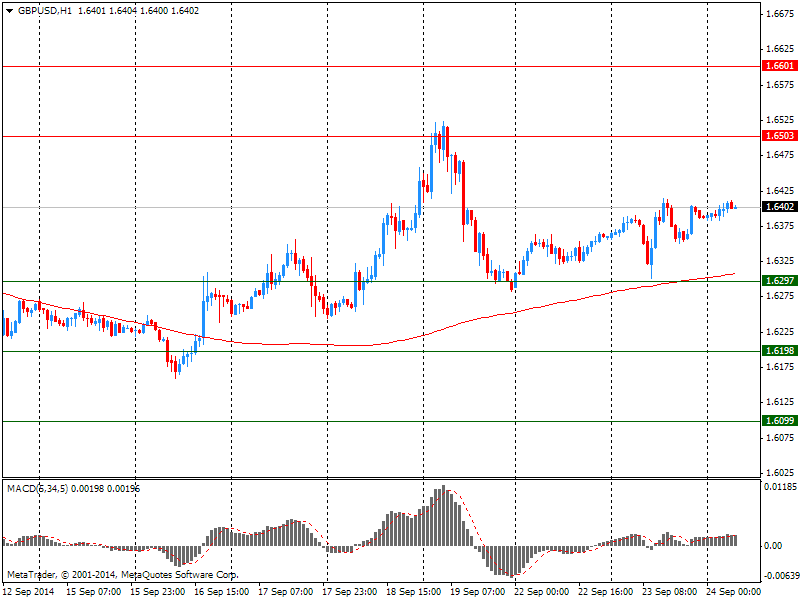Click the 1.6375 price scale value
800x600 pixels.
tap(780, 226)
